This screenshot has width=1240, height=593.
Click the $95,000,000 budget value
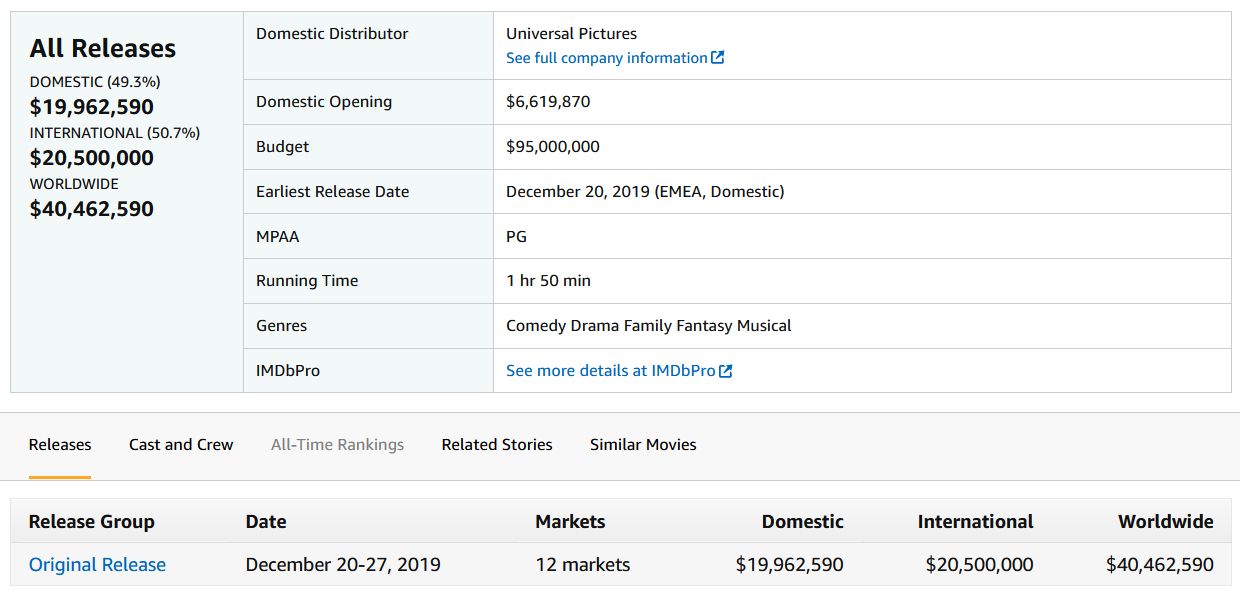click(x=553, y=147)
